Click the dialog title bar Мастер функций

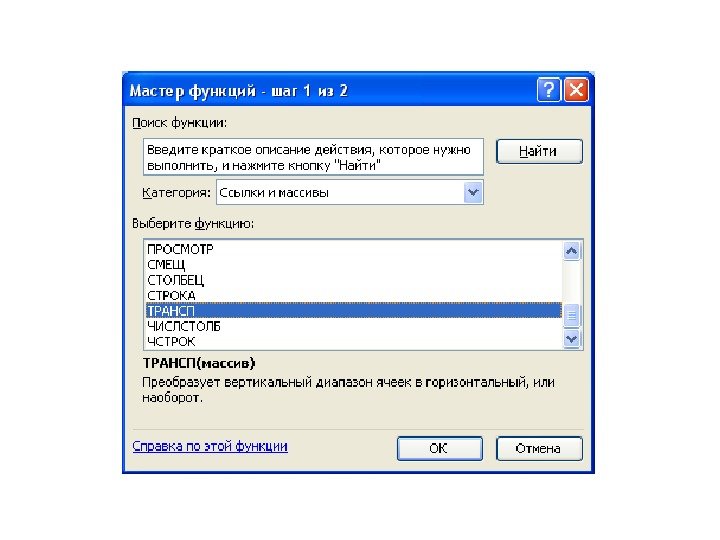coord(331,90)
